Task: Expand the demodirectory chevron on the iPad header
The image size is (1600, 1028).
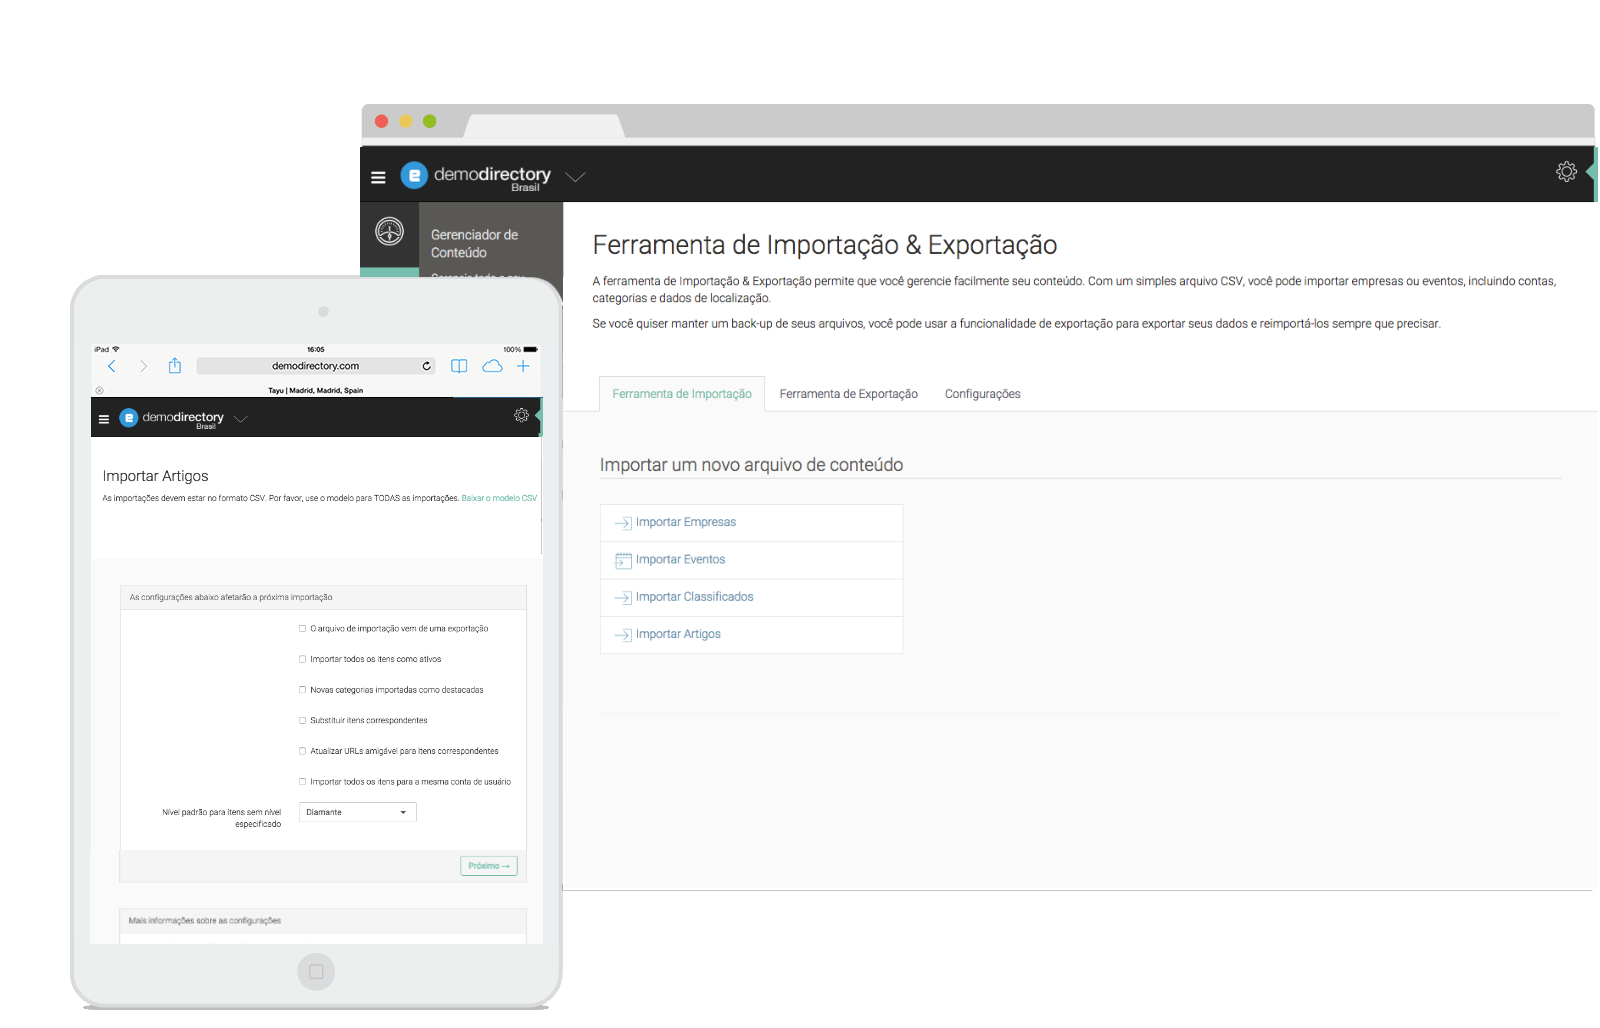Action: click(x=240, y=419)
